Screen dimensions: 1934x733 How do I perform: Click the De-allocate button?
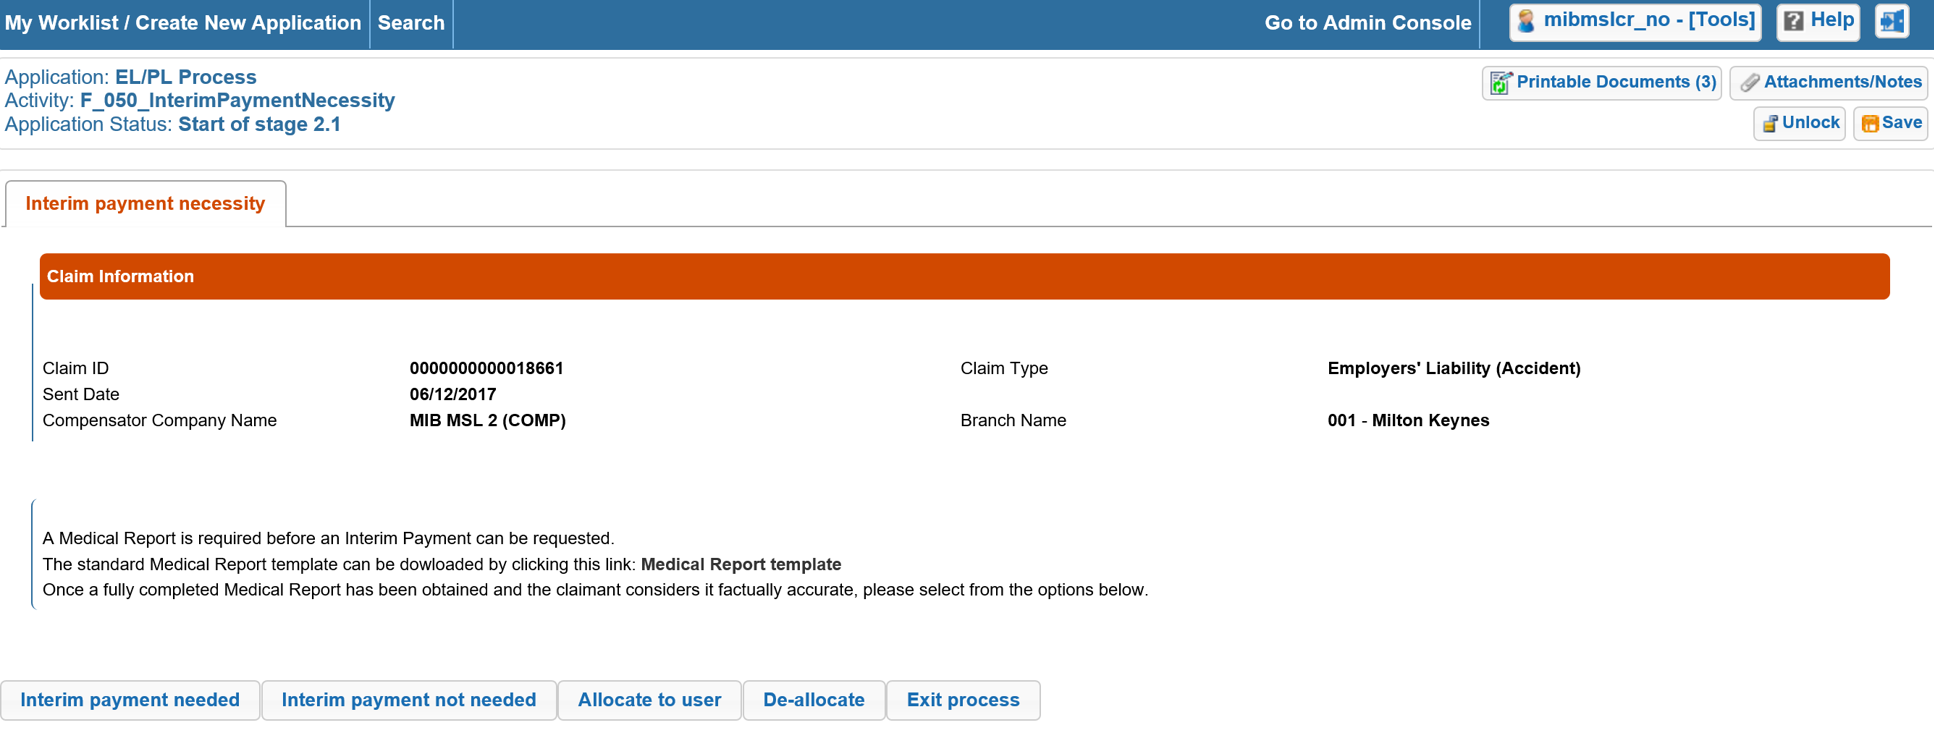[813, 700]
